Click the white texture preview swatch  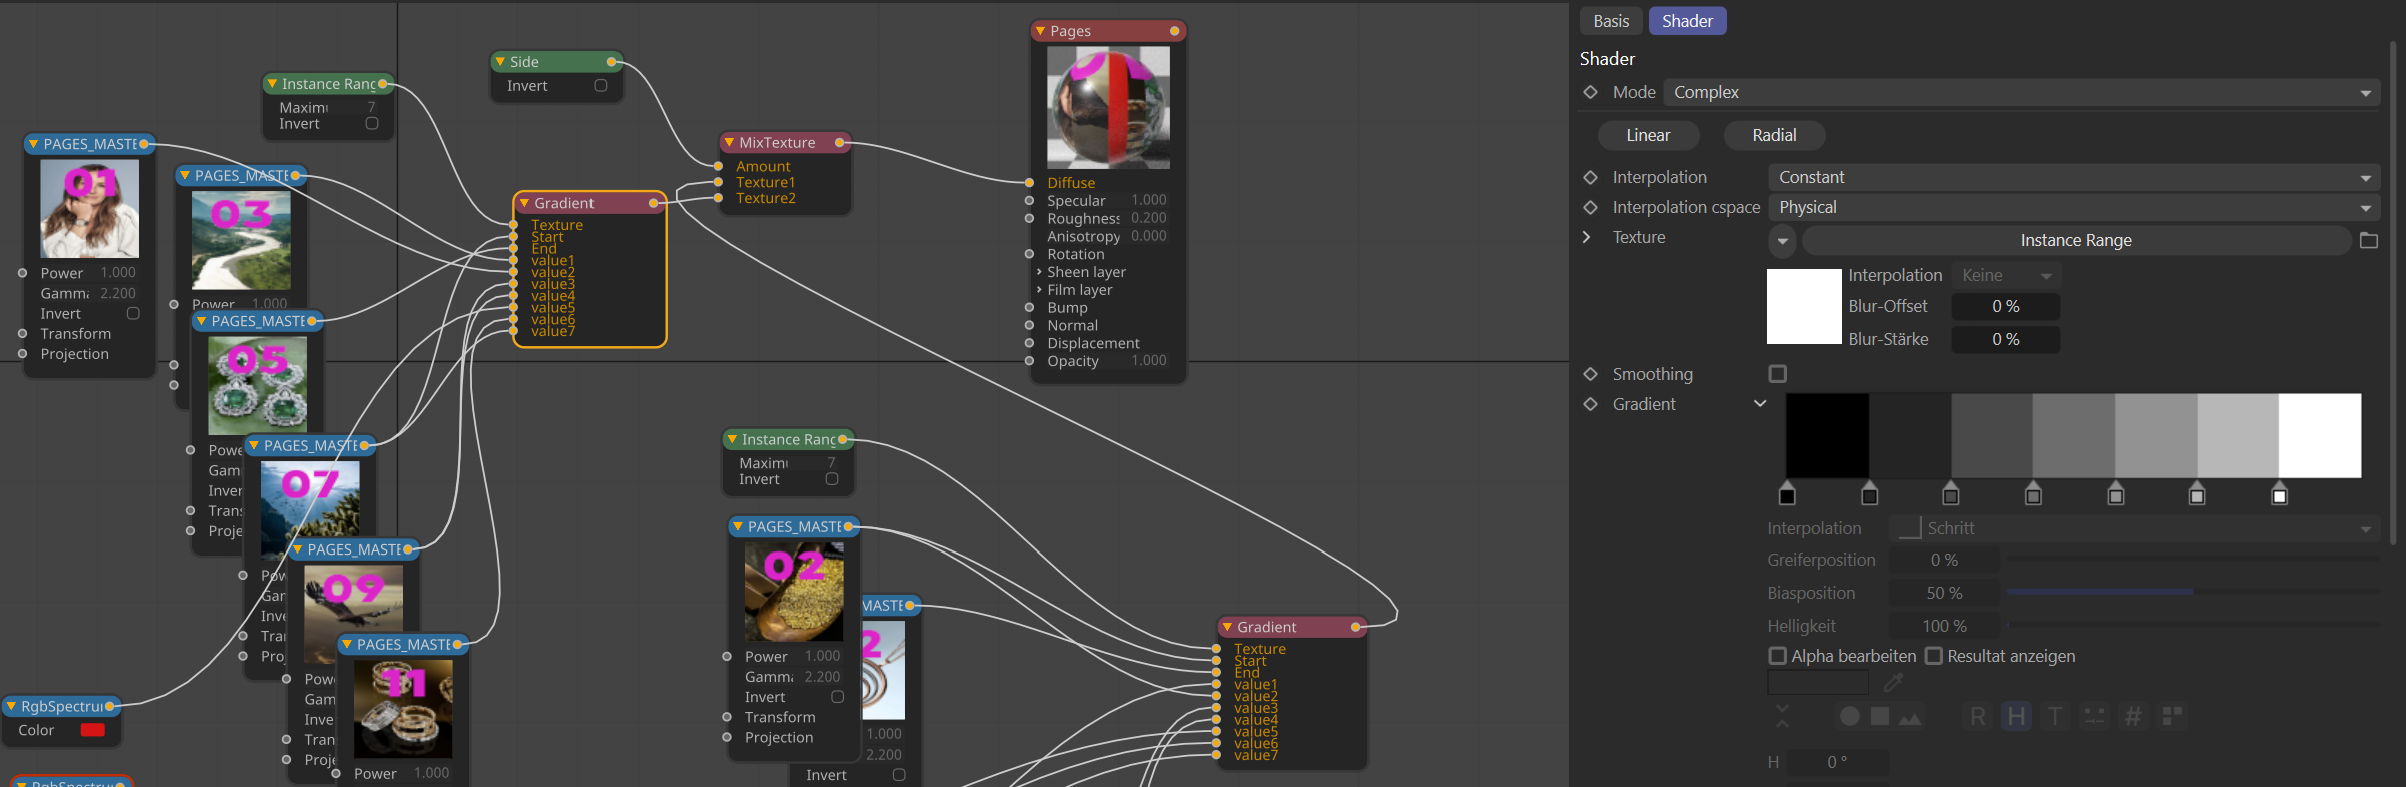pos(1804,306)
